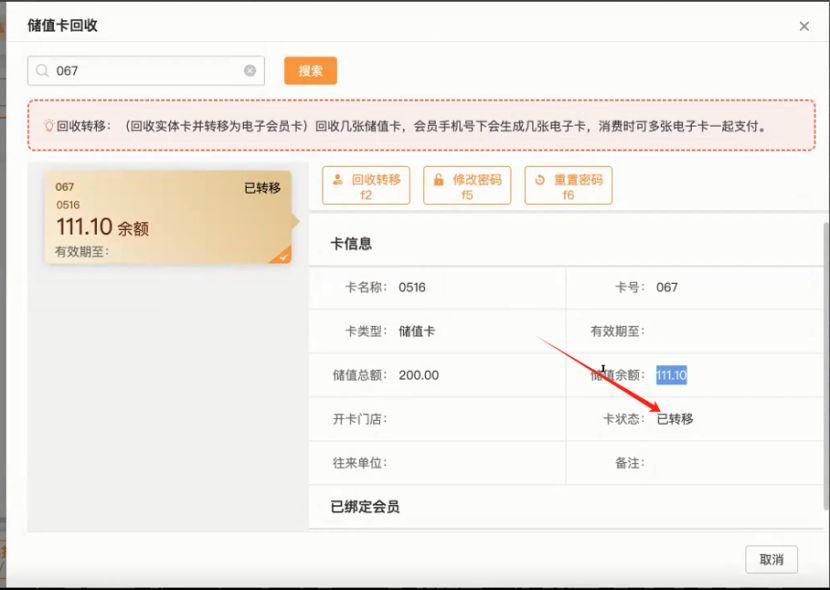
Task: Clear the search text with the x icon
Action: pyautogui.click(x=250, y=71)
